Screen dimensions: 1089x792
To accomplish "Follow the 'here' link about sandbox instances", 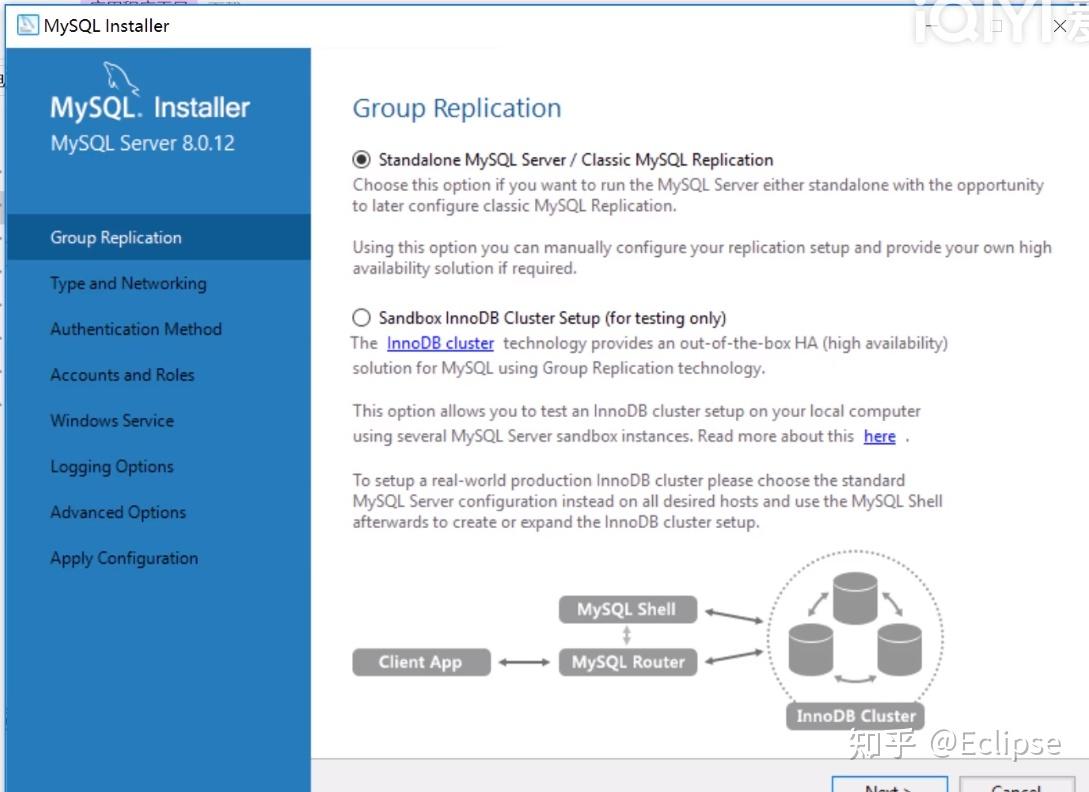I will coord(879,436).
